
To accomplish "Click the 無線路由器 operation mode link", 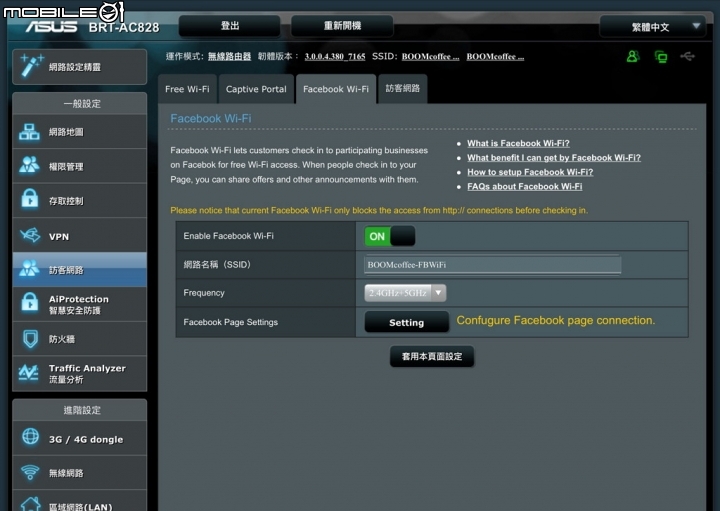I will [x=229, y=56].
